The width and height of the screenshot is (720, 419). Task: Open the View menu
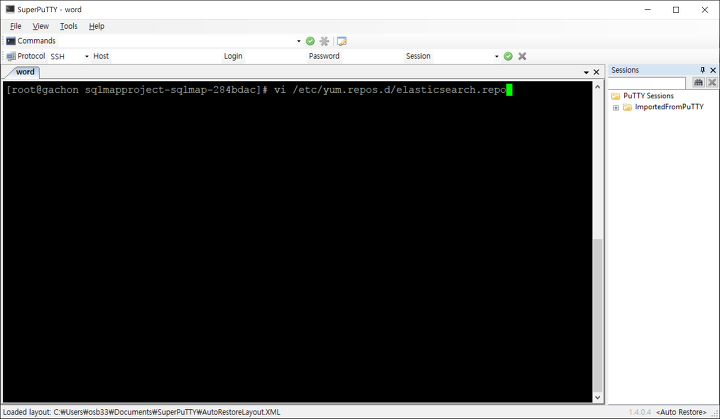click(40, 26)
